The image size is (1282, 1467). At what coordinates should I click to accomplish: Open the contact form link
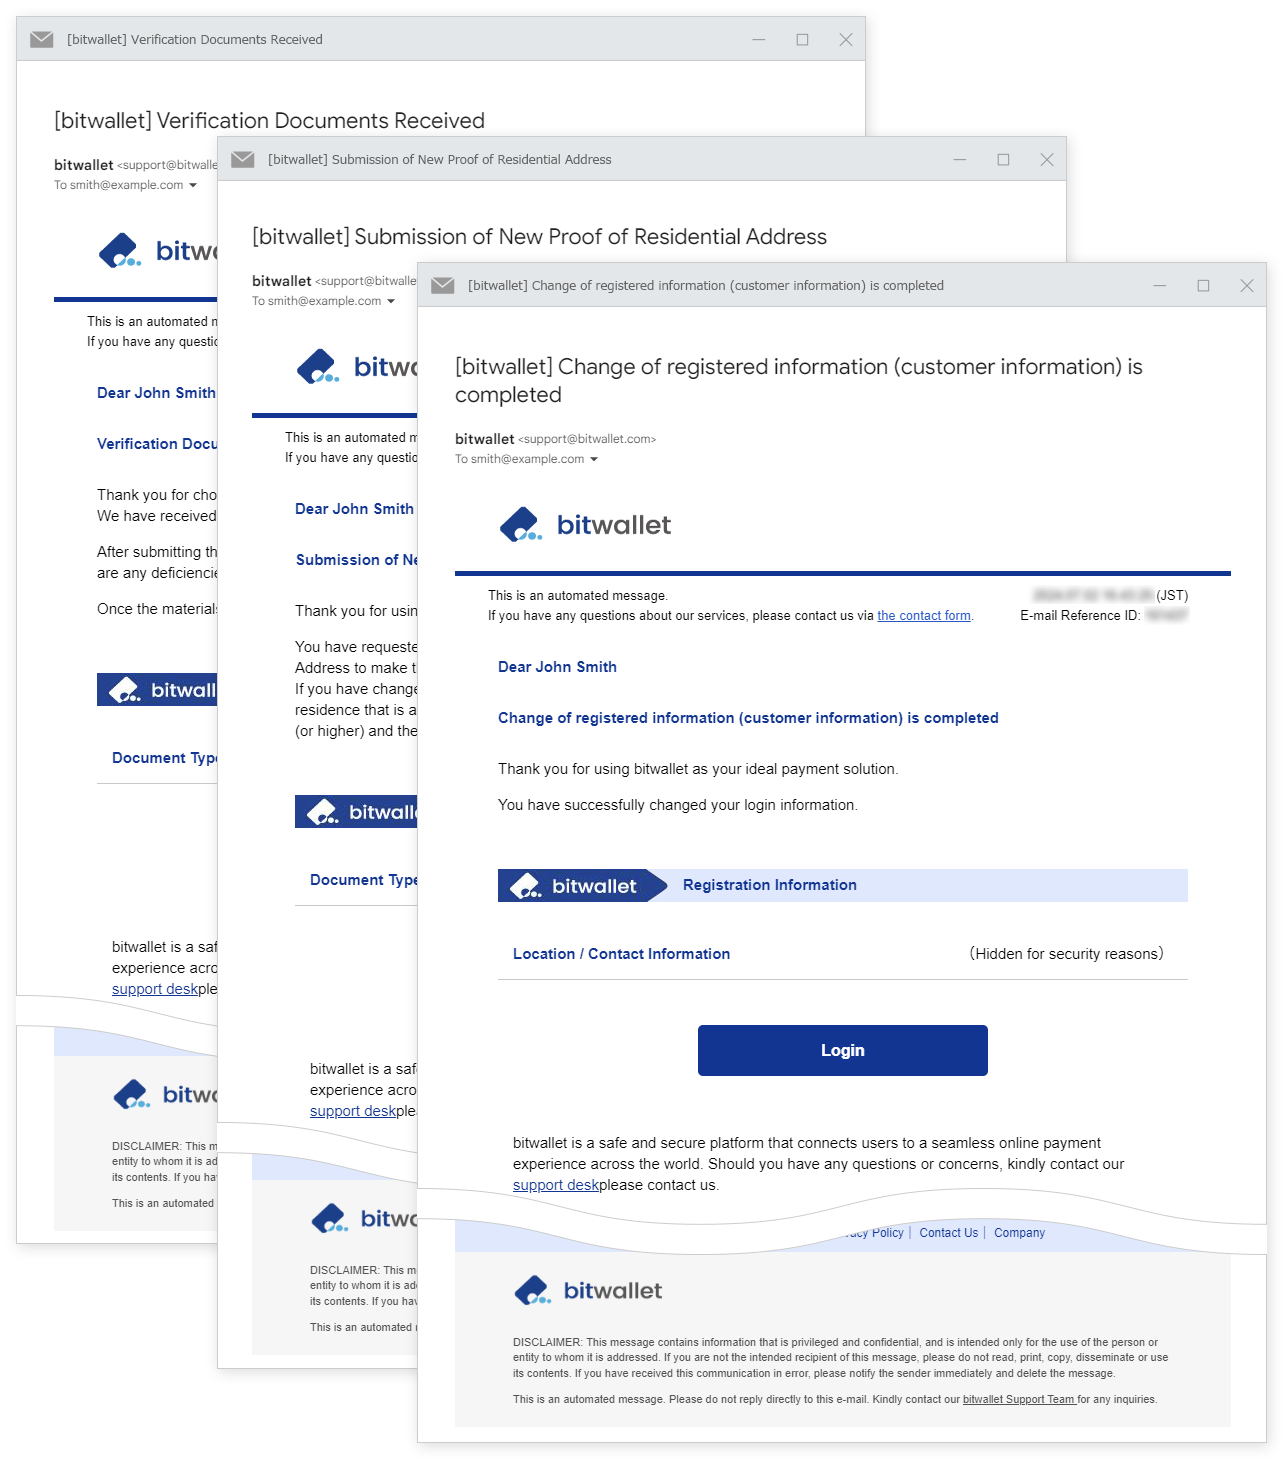(x=923, y=616)
